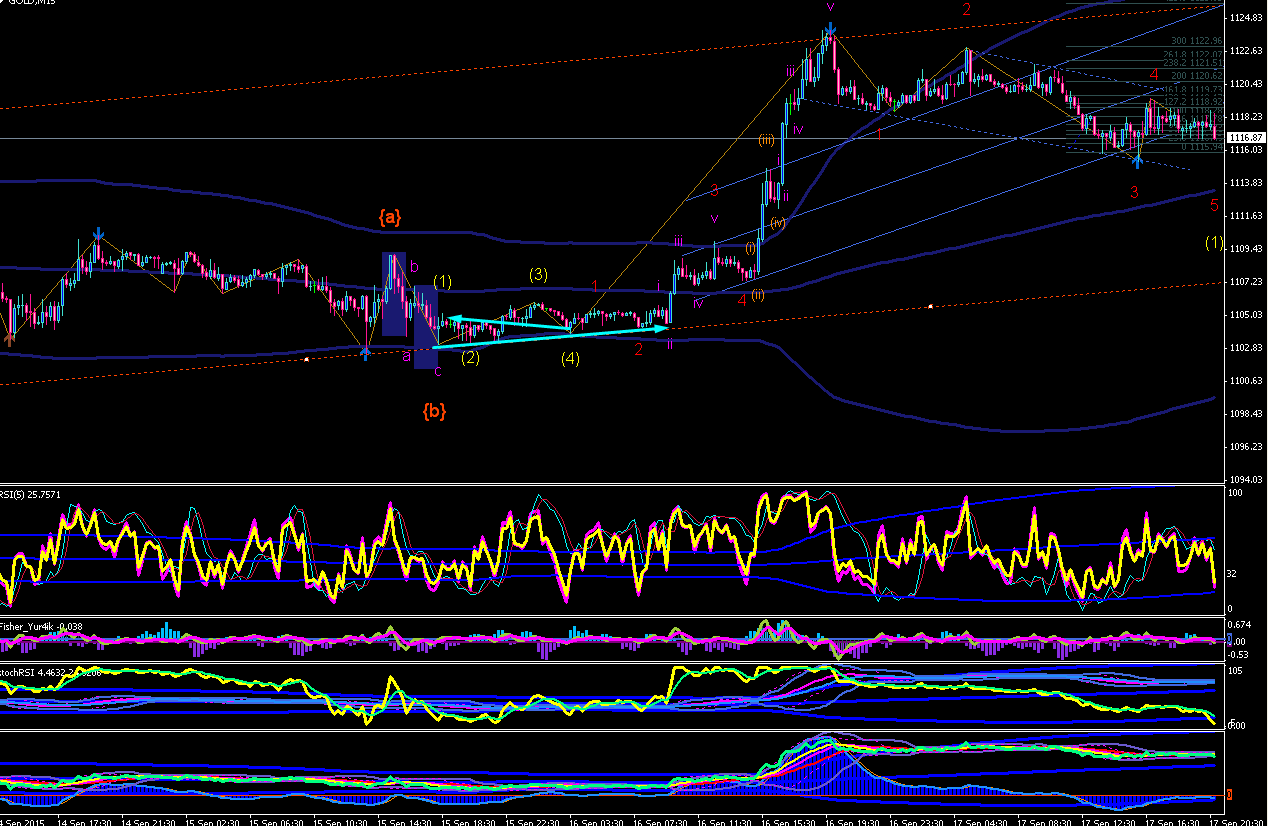The height and width of the screenshot is (826, 1268).
Task: Click the 1096.23 price axis label
Action: click(x=1246, y=447)
